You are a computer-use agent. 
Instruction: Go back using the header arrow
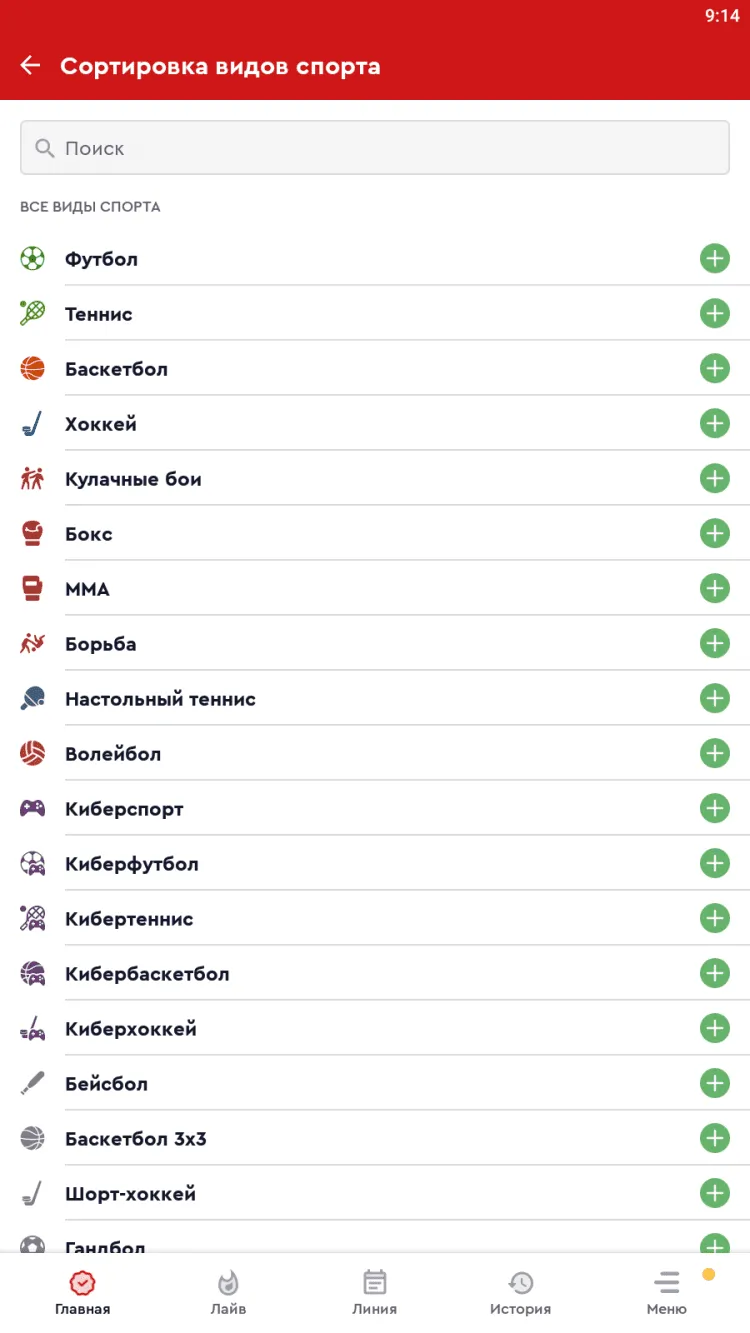30,66
